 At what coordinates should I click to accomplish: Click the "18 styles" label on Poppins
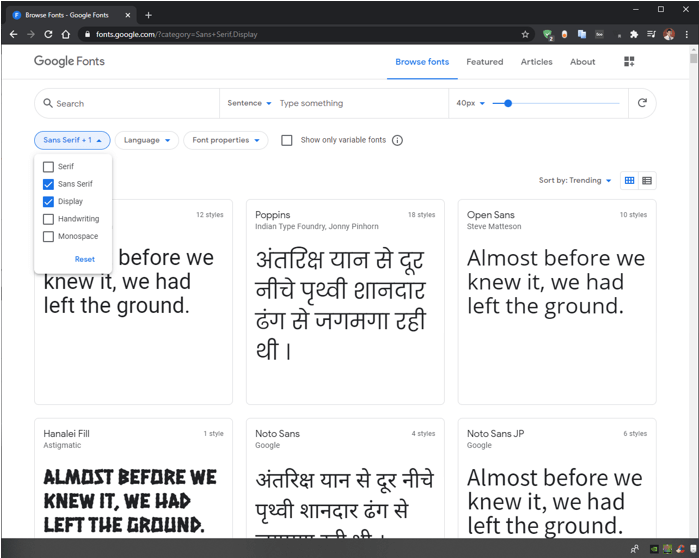click(421, 214)
